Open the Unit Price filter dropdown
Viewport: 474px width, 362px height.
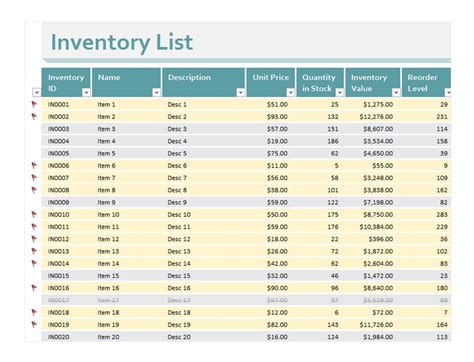pos(291,92)
